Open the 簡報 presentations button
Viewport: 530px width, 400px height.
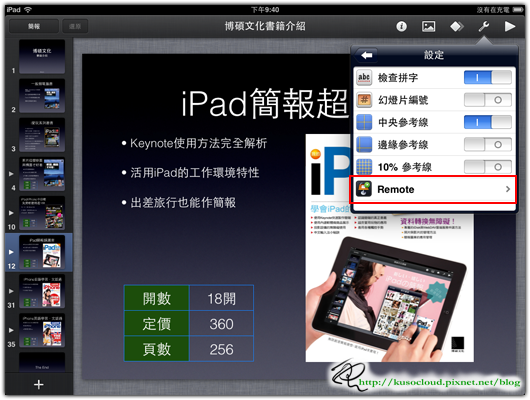[x=34, y=26]
